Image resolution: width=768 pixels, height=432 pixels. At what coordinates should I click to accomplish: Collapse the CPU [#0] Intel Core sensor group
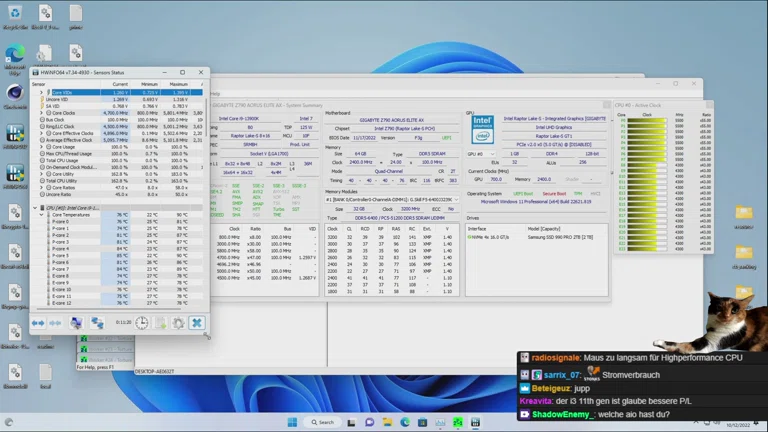point(35,207)
